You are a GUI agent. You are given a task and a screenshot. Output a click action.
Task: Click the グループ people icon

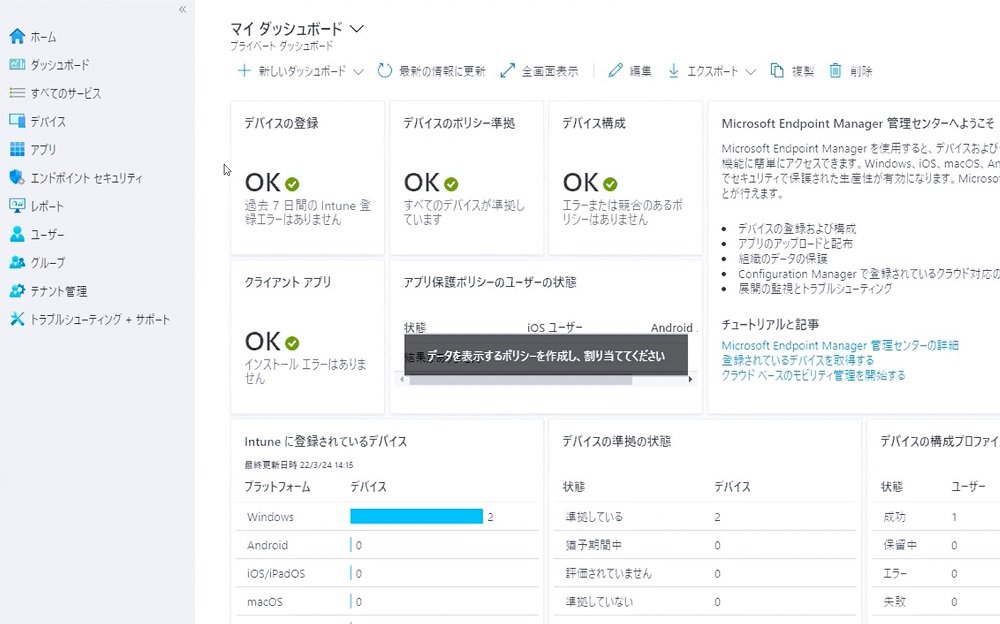(x=17, y=262)
